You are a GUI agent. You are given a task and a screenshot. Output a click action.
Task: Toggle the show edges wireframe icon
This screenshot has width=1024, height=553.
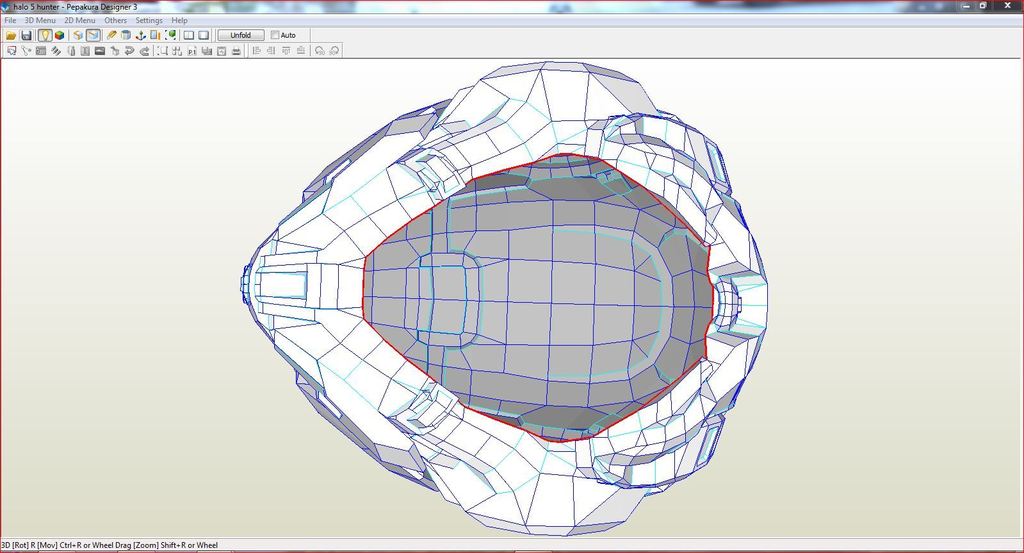click(93, 35)
